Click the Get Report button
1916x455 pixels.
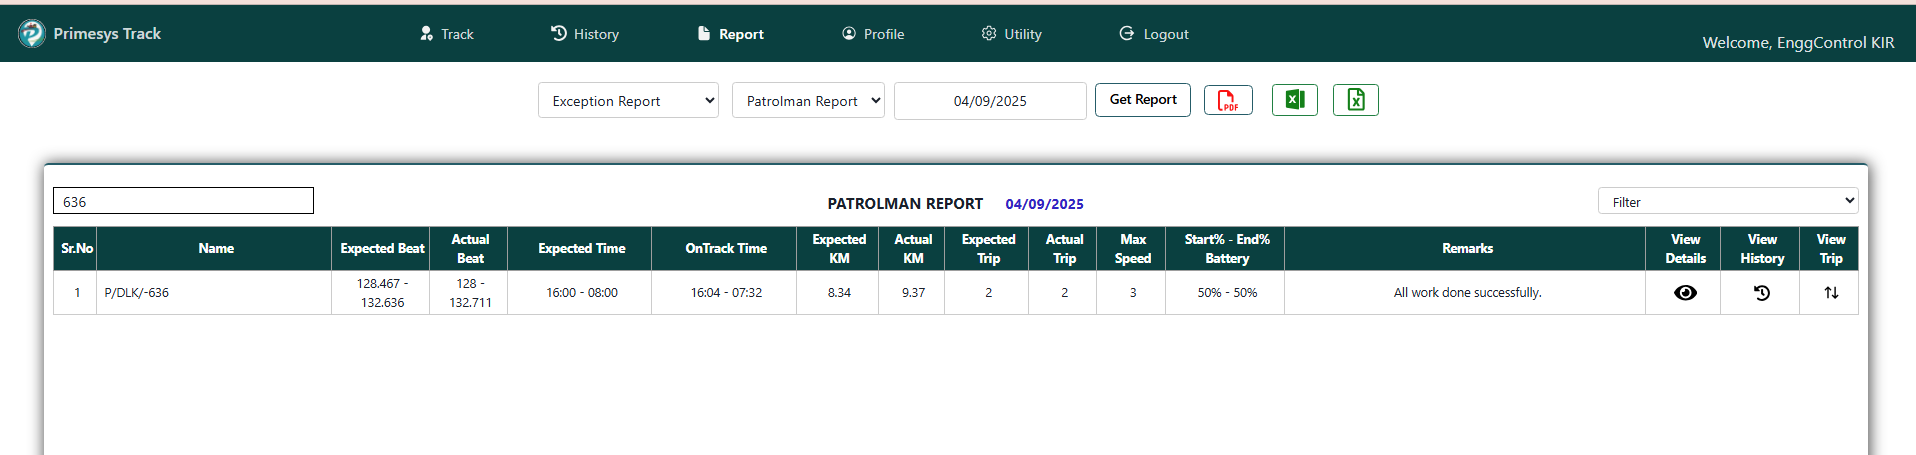click(x=1142, y=100)
